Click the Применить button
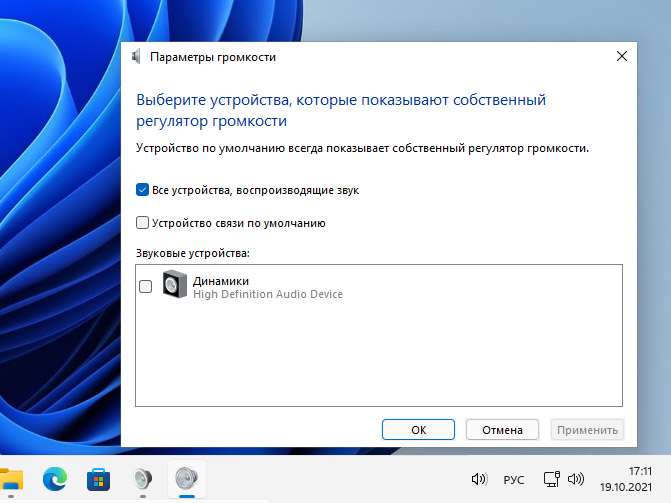671x503 pixels. [587, 430]
